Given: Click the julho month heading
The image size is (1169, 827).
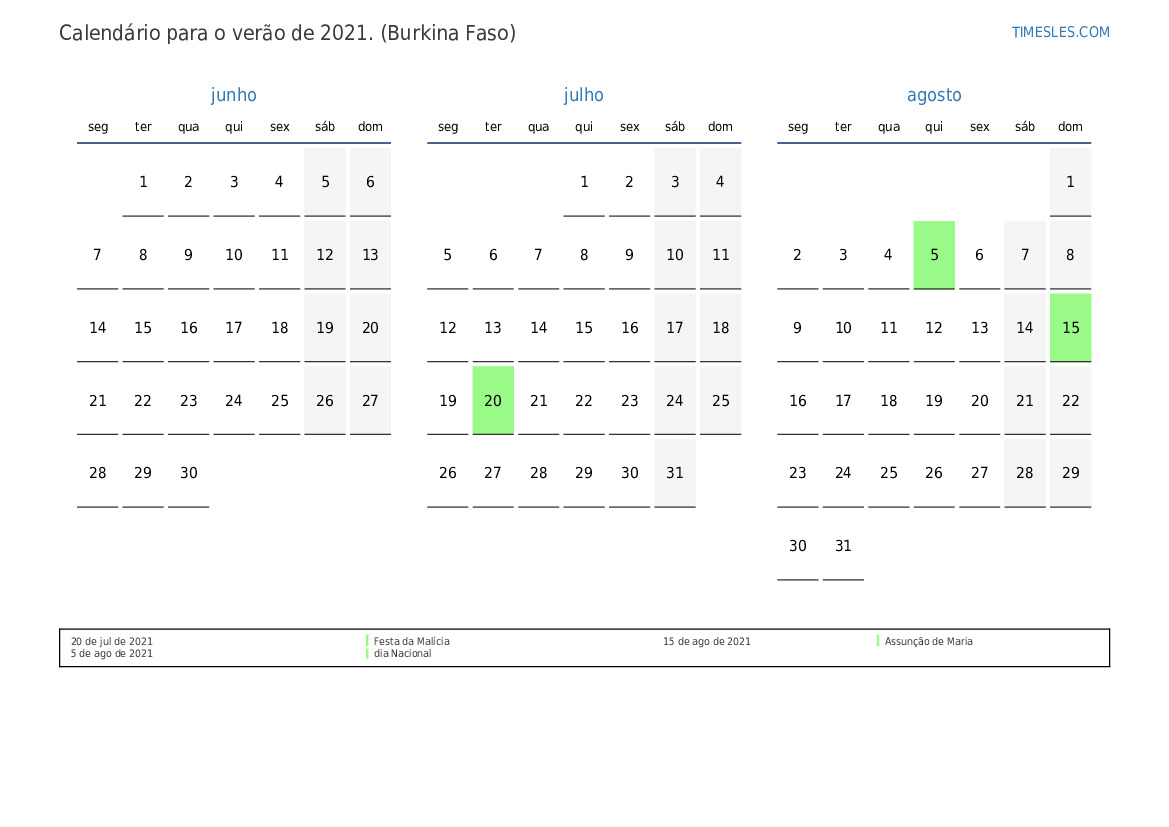Looking at the screenshot, I should [583, 95].
